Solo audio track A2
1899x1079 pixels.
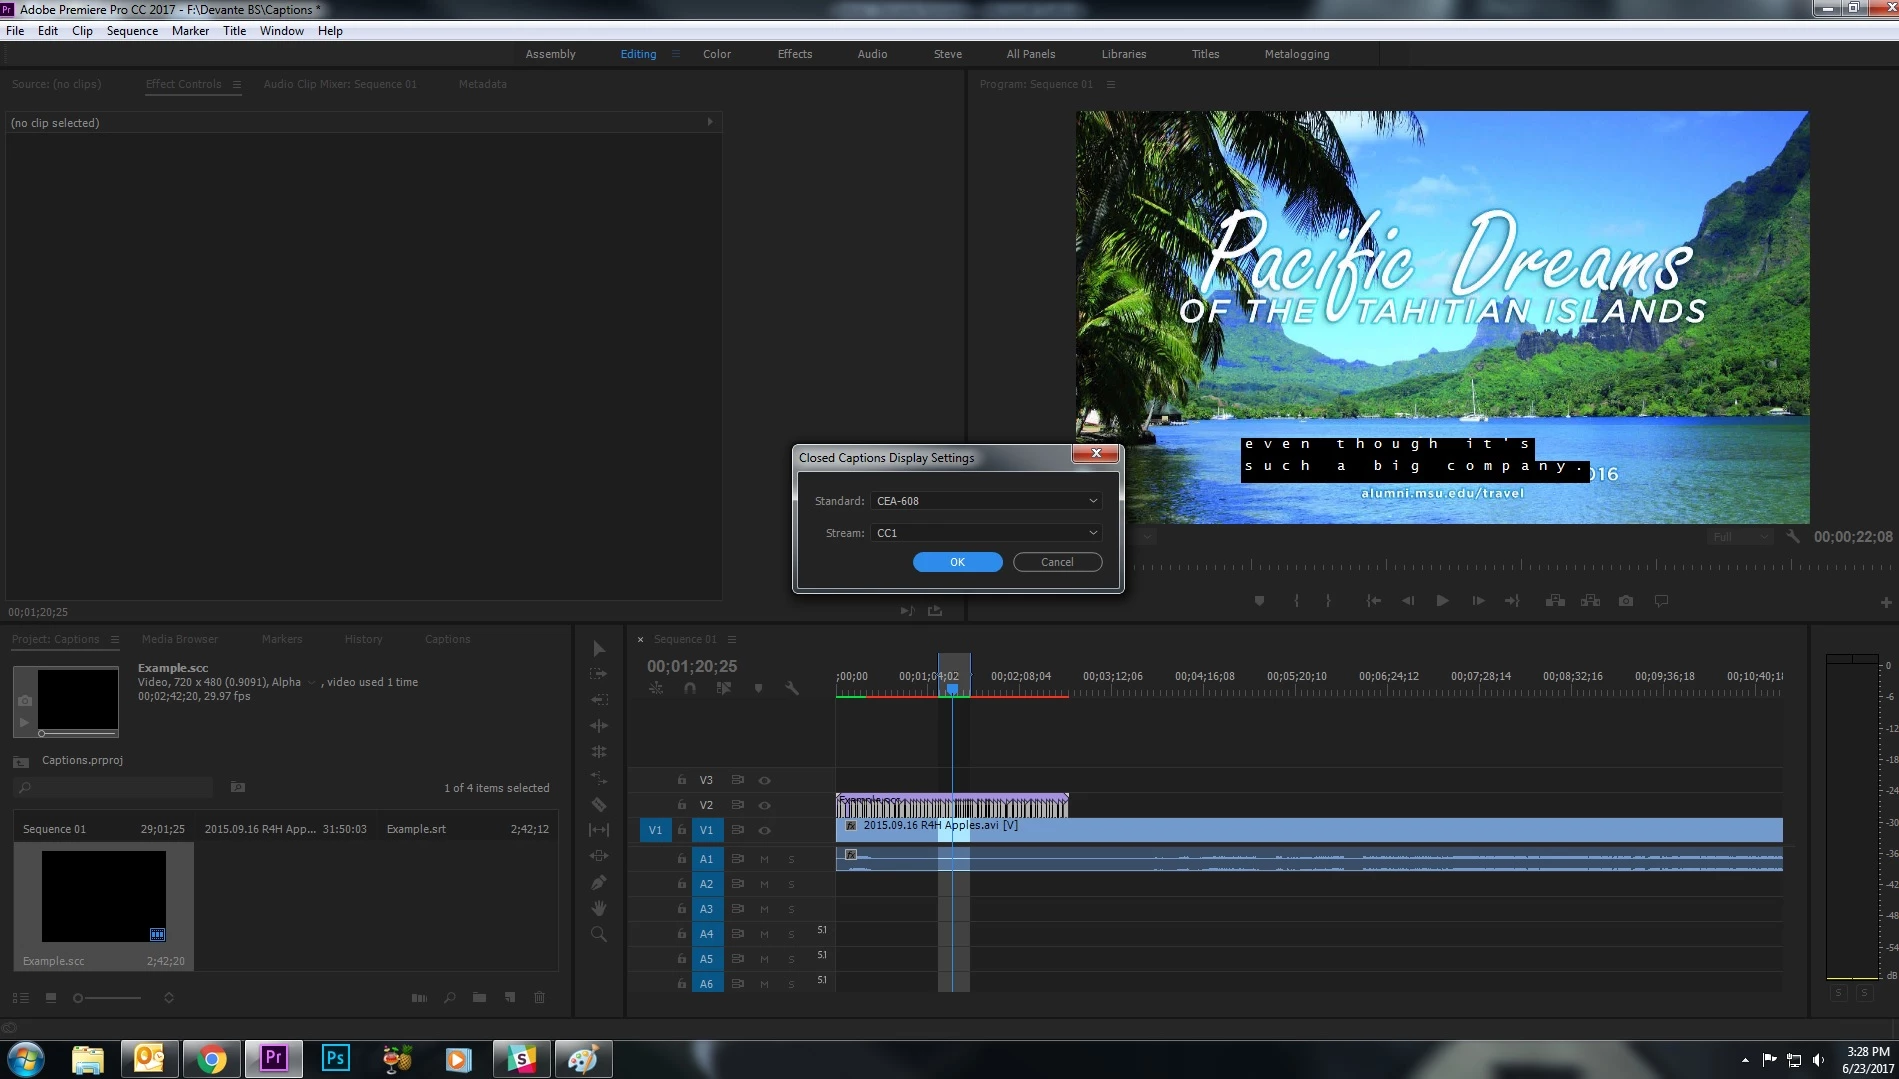pos(791,884)
